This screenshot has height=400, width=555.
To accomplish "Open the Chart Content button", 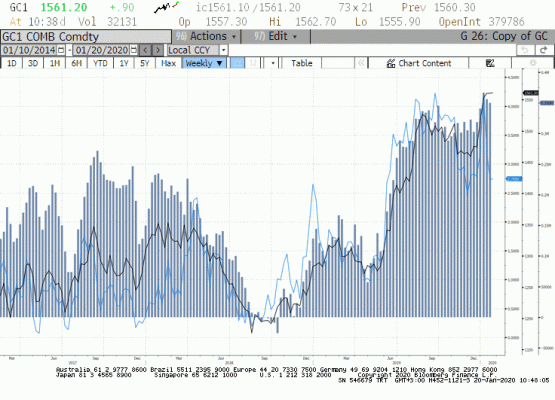I will coord(419,63).
